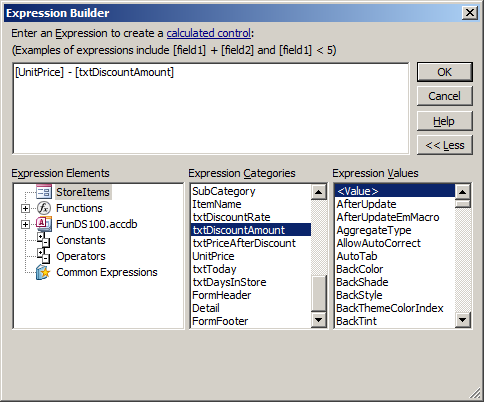
Task: Select StoreItems in Expression Elements
Action: pyautogui.click(x=83, y=192)
